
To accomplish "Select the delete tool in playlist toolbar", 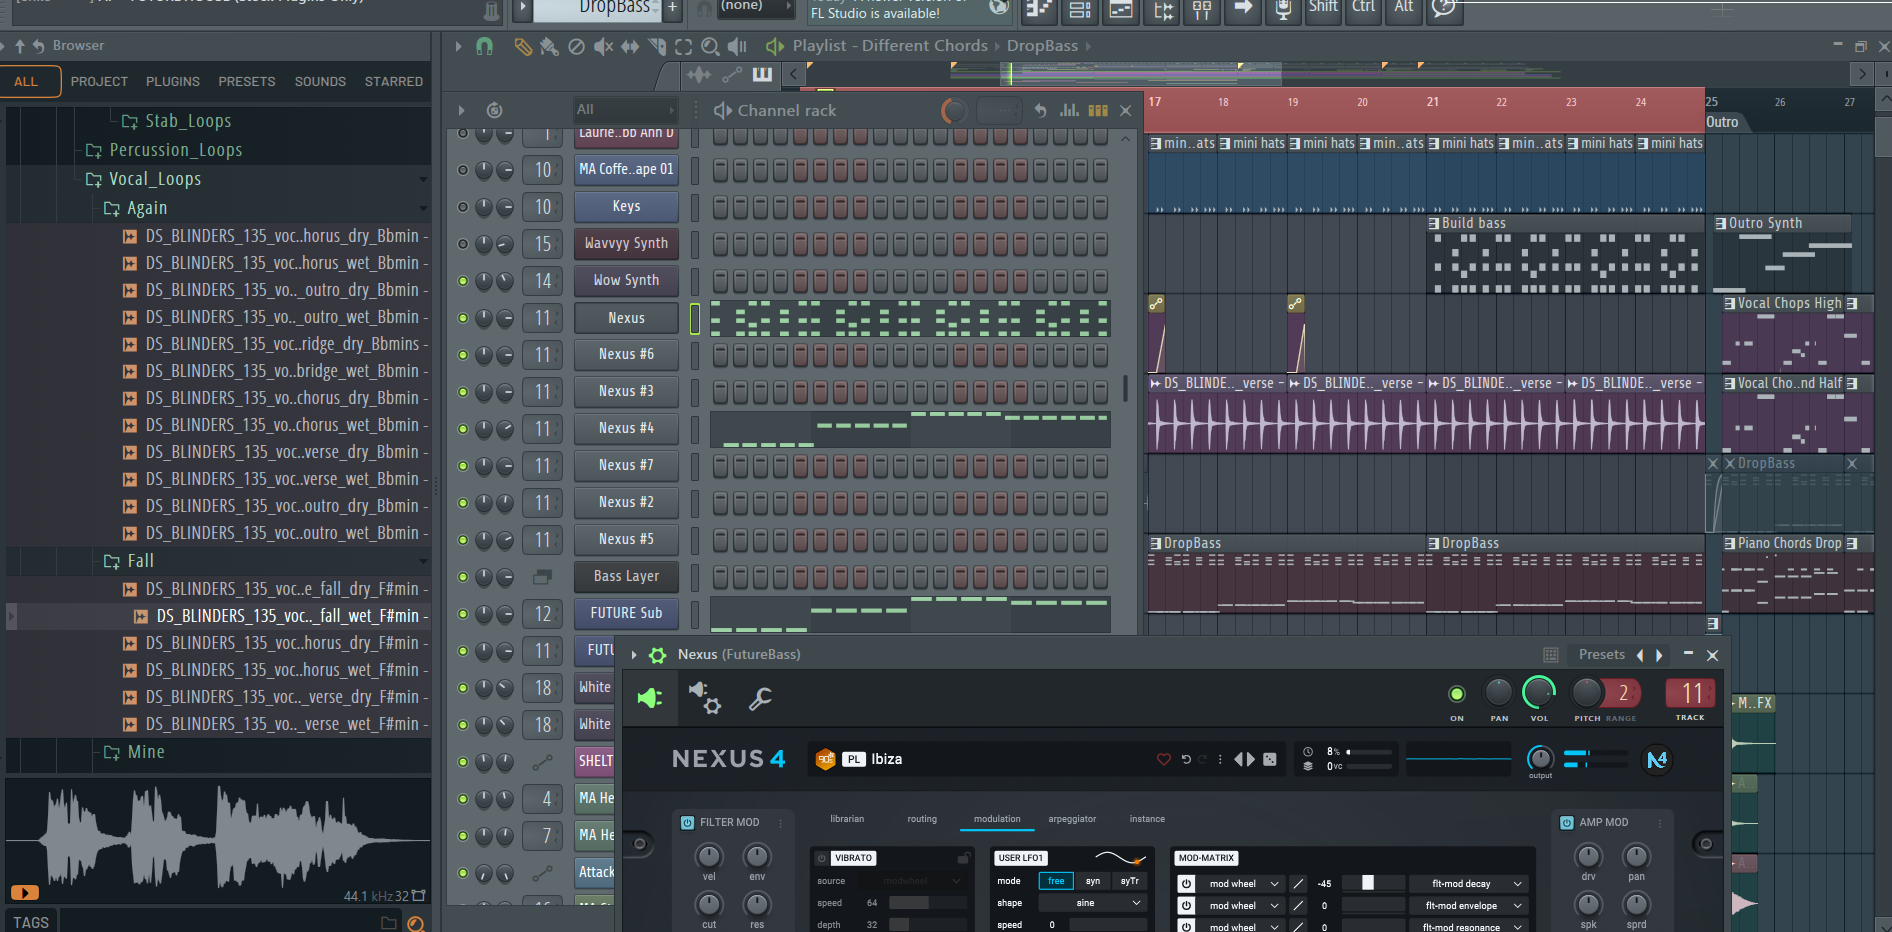I will (576, 46).
